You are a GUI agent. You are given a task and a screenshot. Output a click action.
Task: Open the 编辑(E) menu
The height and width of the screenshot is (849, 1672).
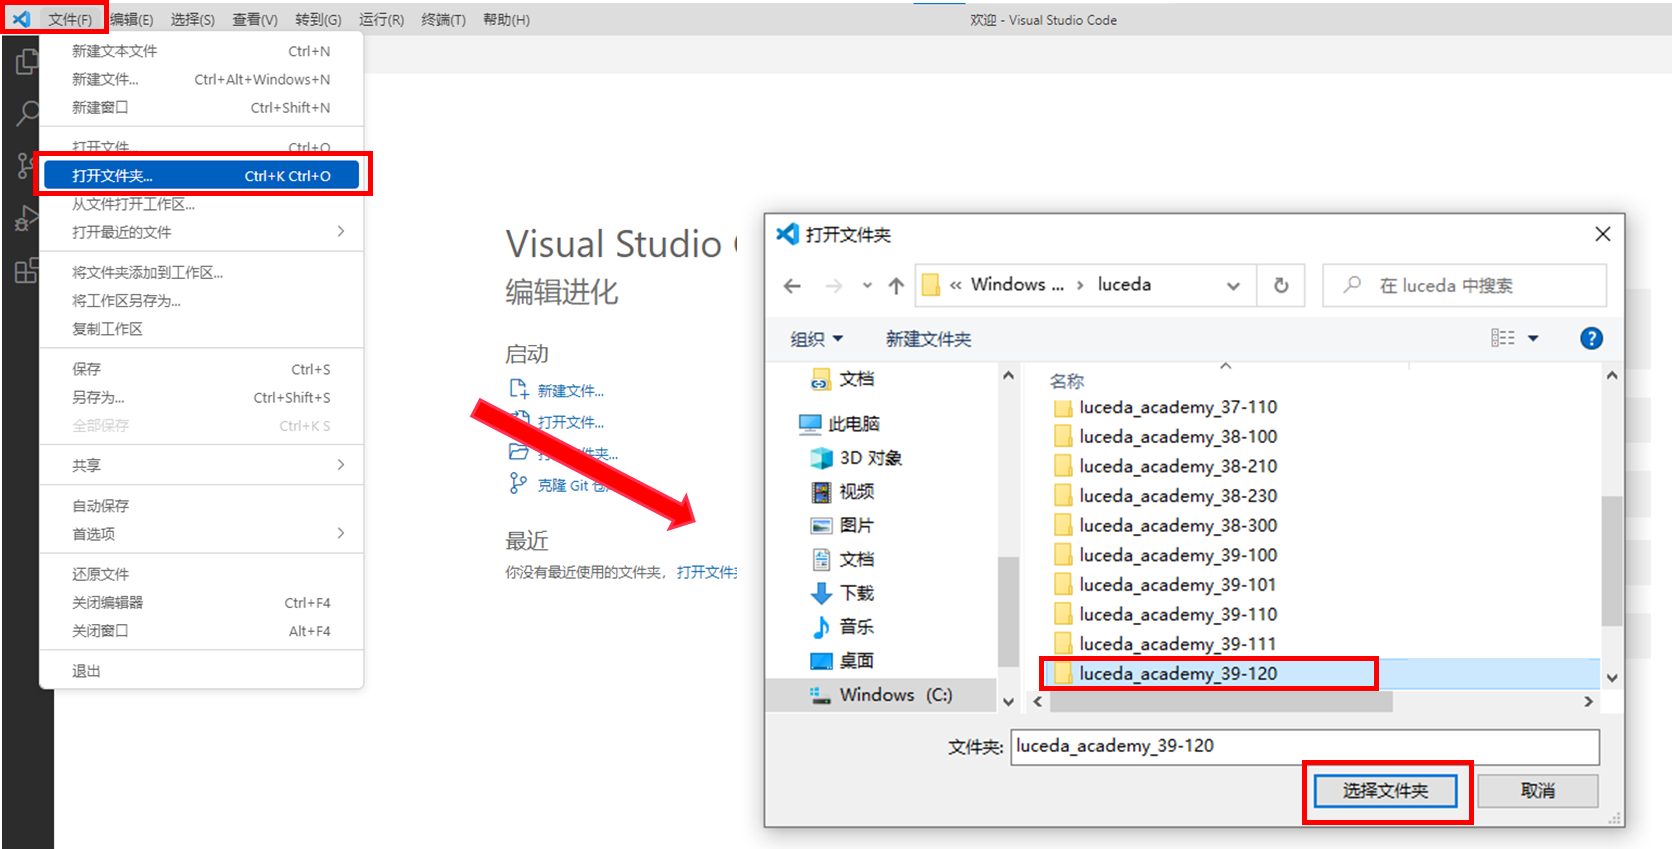(132, 20)
